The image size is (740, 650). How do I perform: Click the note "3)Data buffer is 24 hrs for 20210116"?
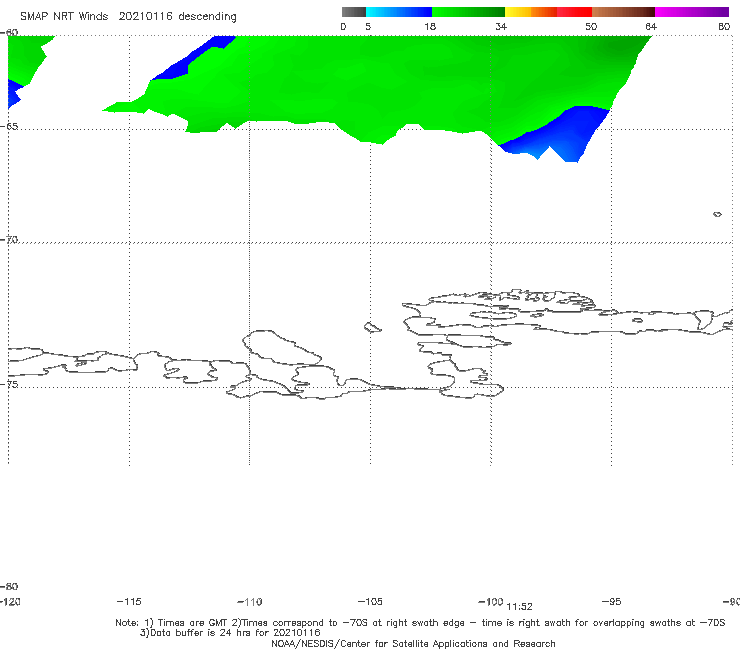pos(230,633)
